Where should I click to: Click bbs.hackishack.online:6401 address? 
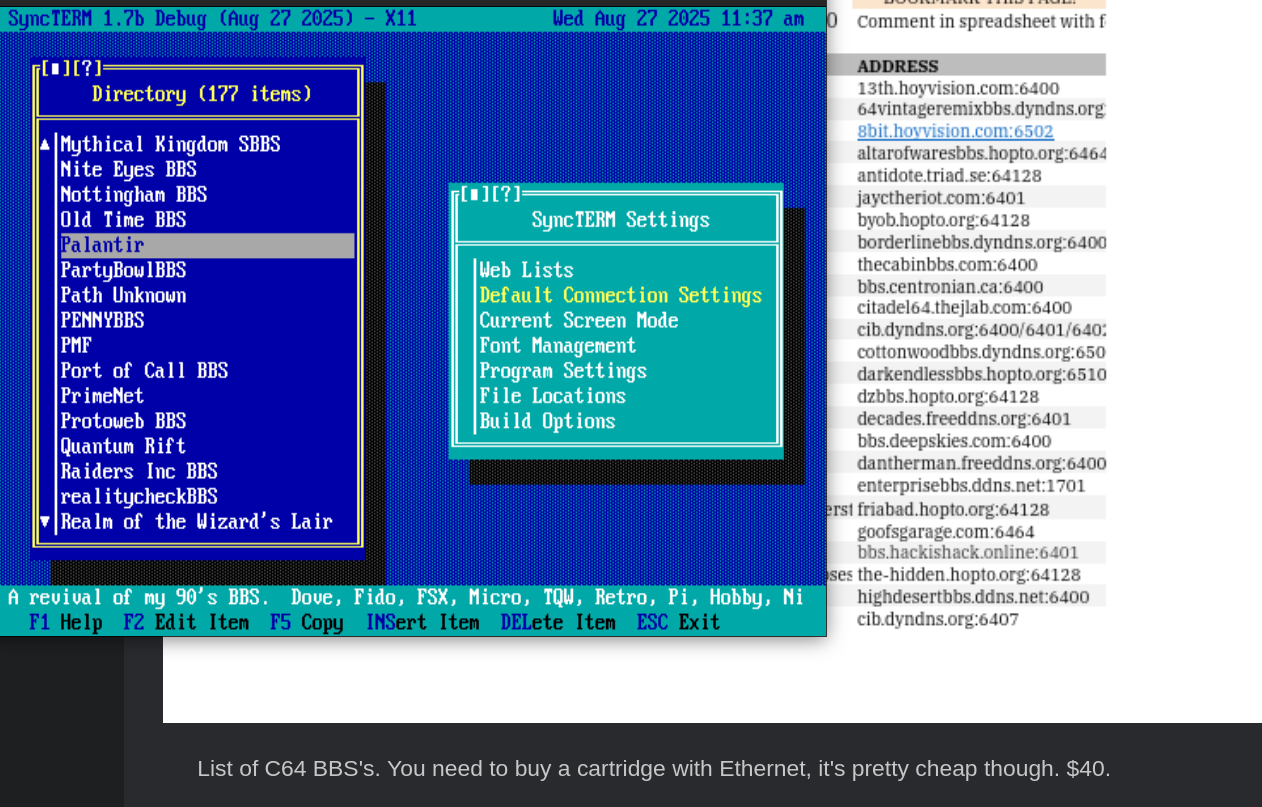(968, 552)
